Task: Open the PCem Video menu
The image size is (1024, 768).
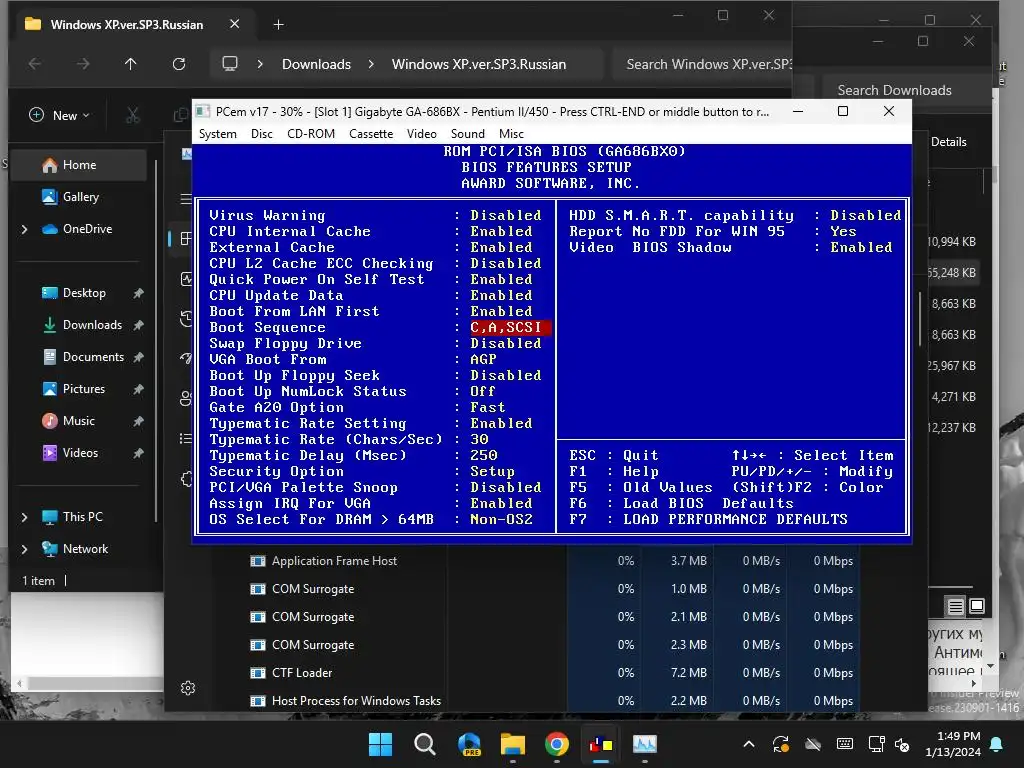Action: 421,134
